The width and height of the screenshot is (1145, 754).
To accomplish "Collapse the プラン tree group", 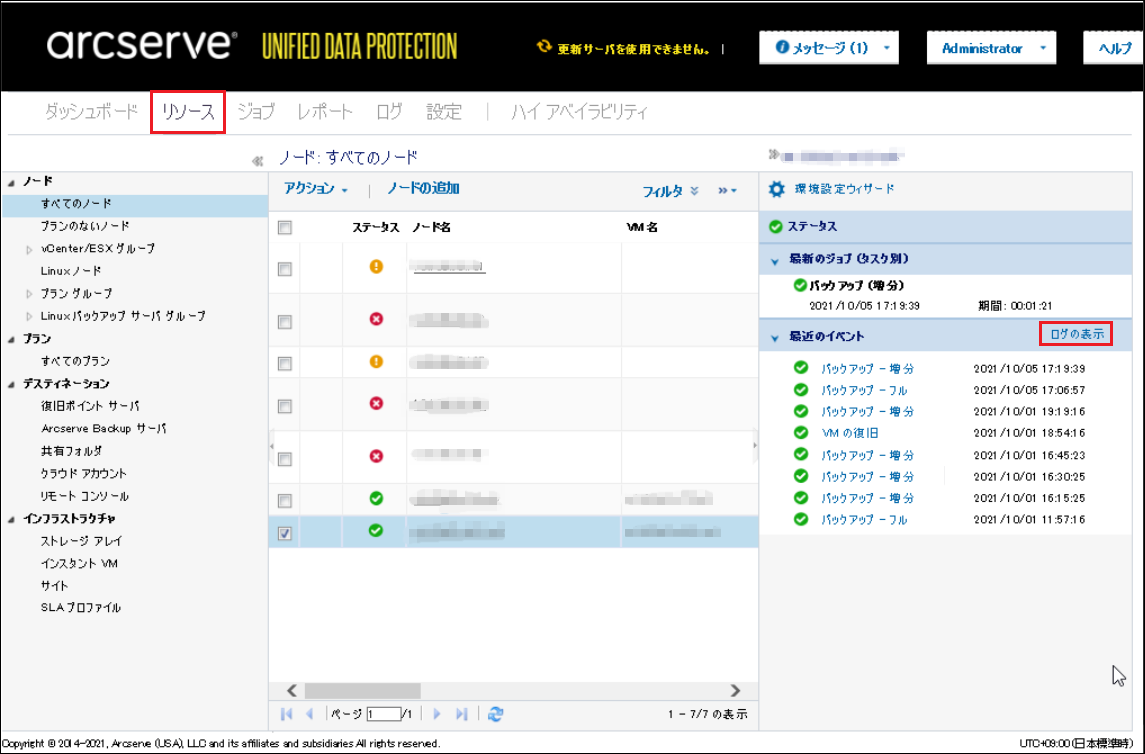I will [x=11, y=339].
